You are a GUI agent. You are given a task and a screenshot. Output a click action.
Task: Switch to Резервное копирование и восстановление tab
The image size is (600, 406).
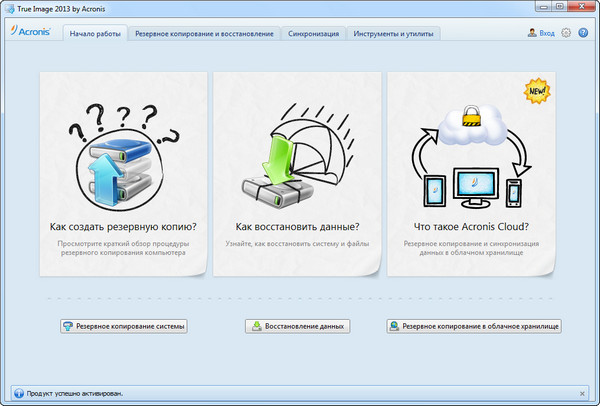pyautogui.click(x=203, y=33)
